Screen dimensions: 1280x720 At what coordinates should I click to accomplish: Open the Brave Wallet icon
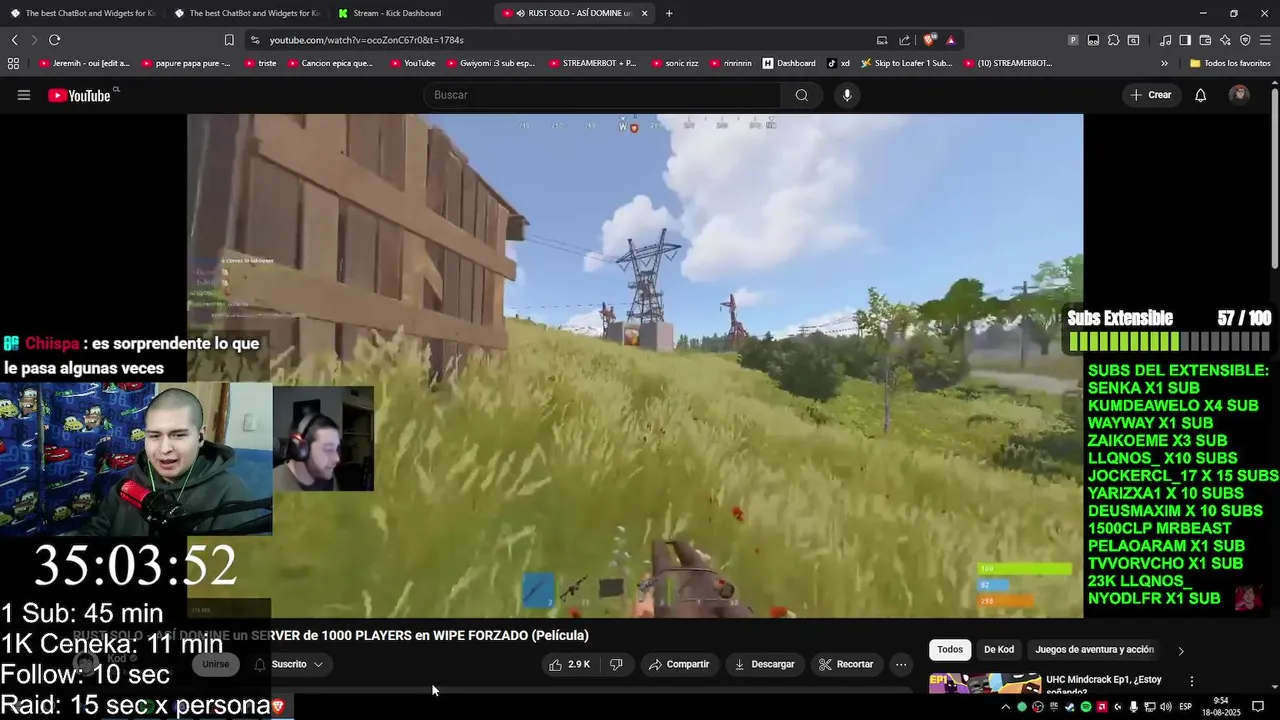tap(1205, 40)
